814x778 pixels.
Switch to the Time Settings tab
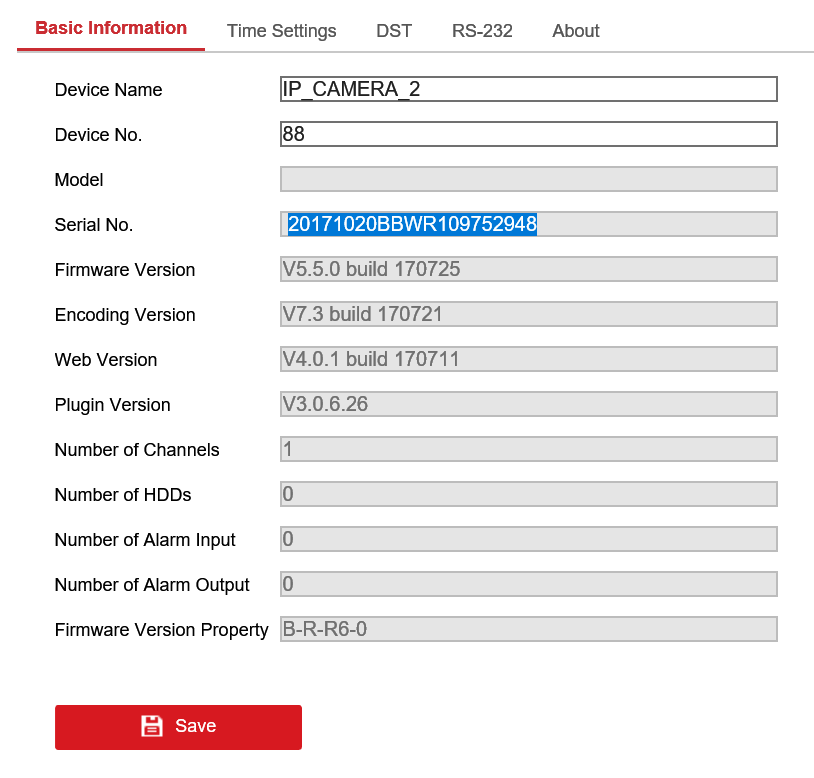point(281,31)
